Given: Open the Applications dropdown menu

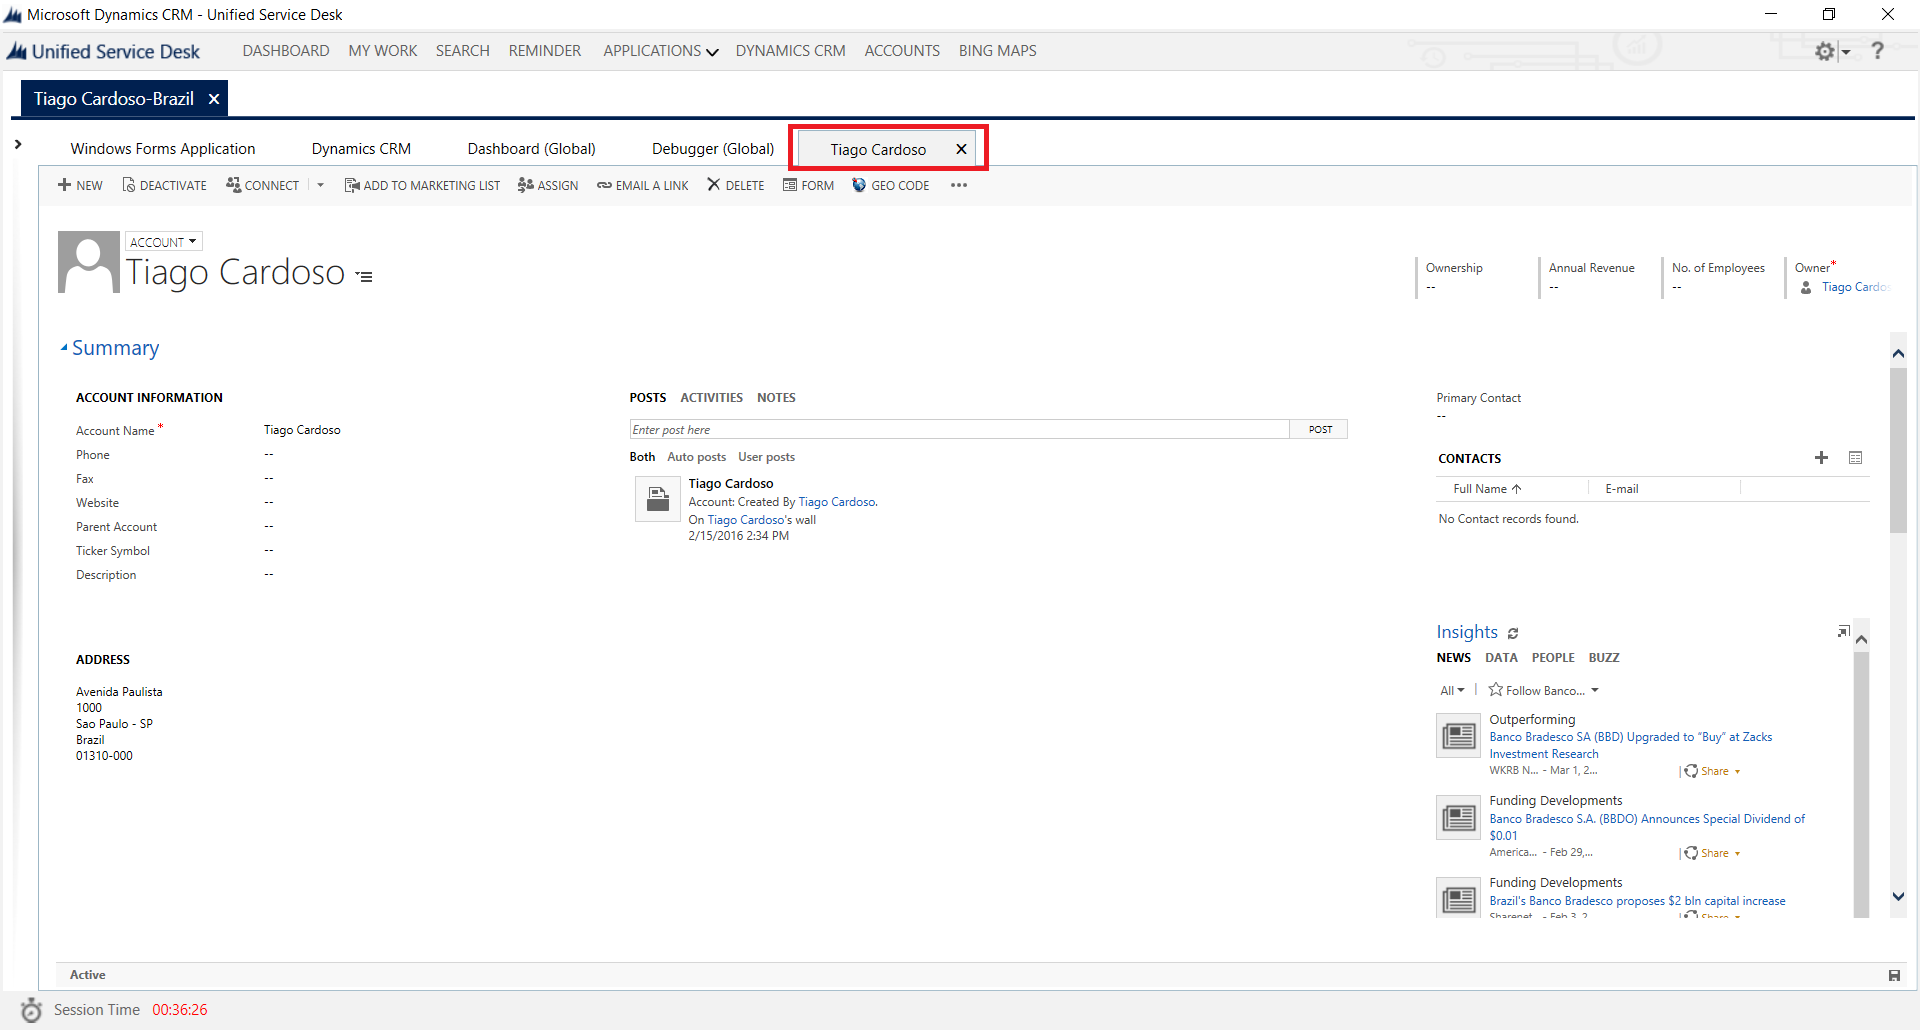Looking at the screenshot, I should (660, 51).
